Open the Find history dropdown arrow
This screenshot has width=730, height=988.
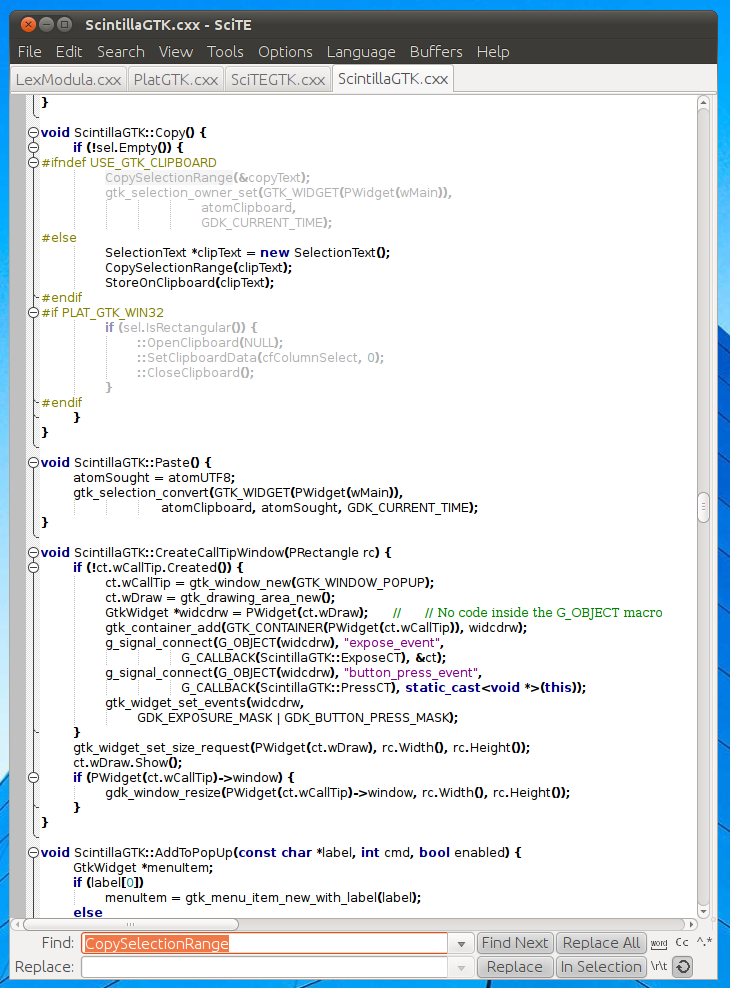[x=461, y=943]
